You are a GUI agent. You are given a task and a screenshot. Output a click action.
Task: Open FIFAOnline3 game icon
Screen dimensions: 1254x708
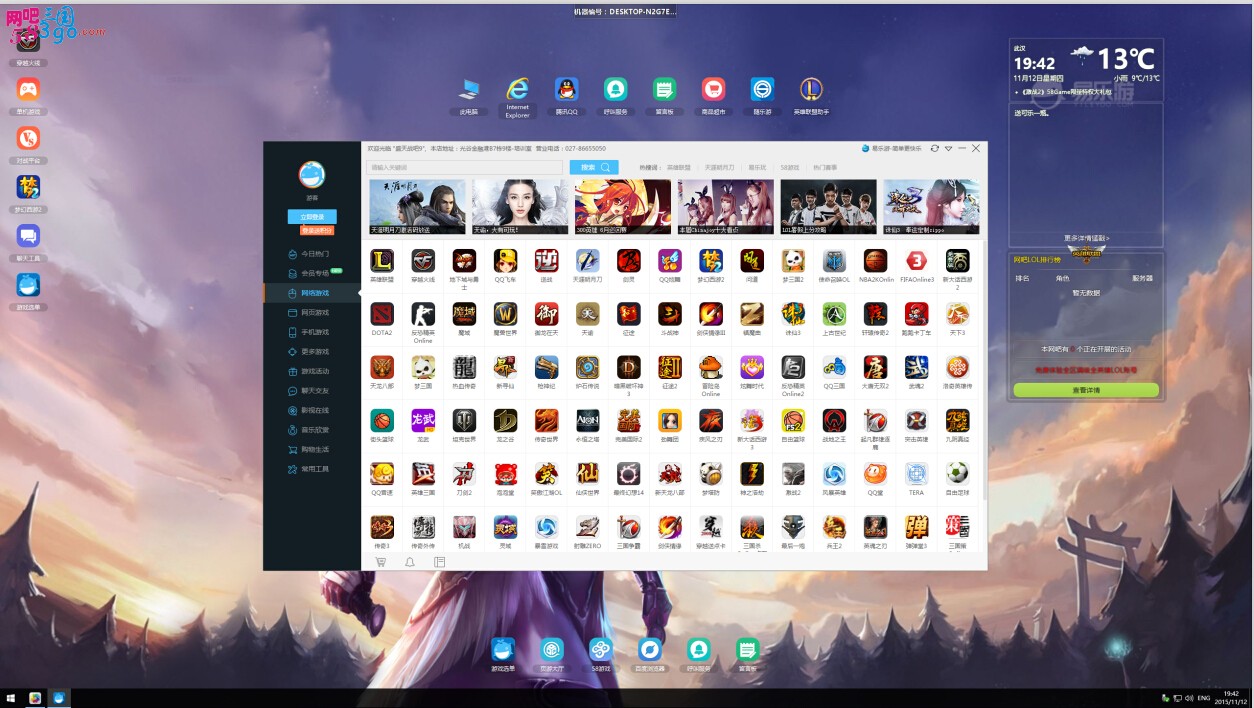pyautogui.click(x=916, y=261)
